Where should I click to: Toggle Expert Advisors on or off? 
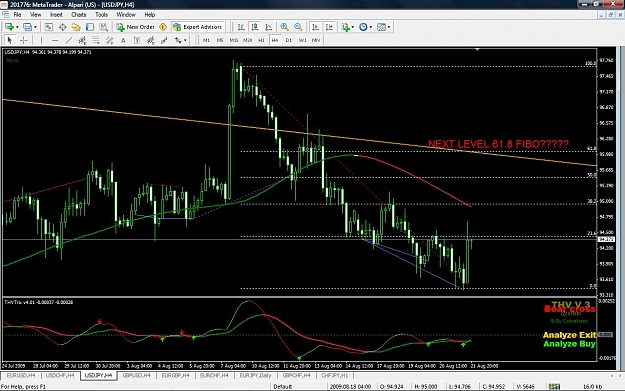click(198, 27)
